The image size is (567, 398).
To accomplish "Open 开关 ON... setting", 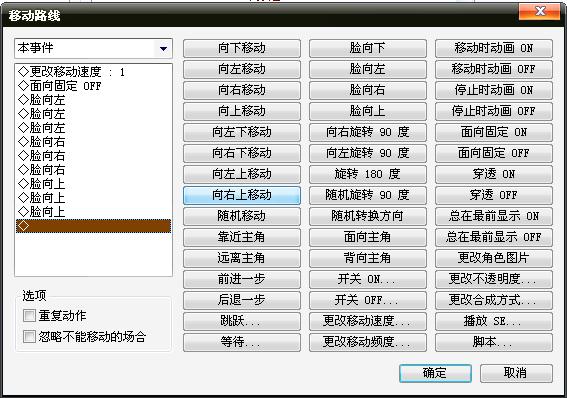I will (x=368, y=279).
